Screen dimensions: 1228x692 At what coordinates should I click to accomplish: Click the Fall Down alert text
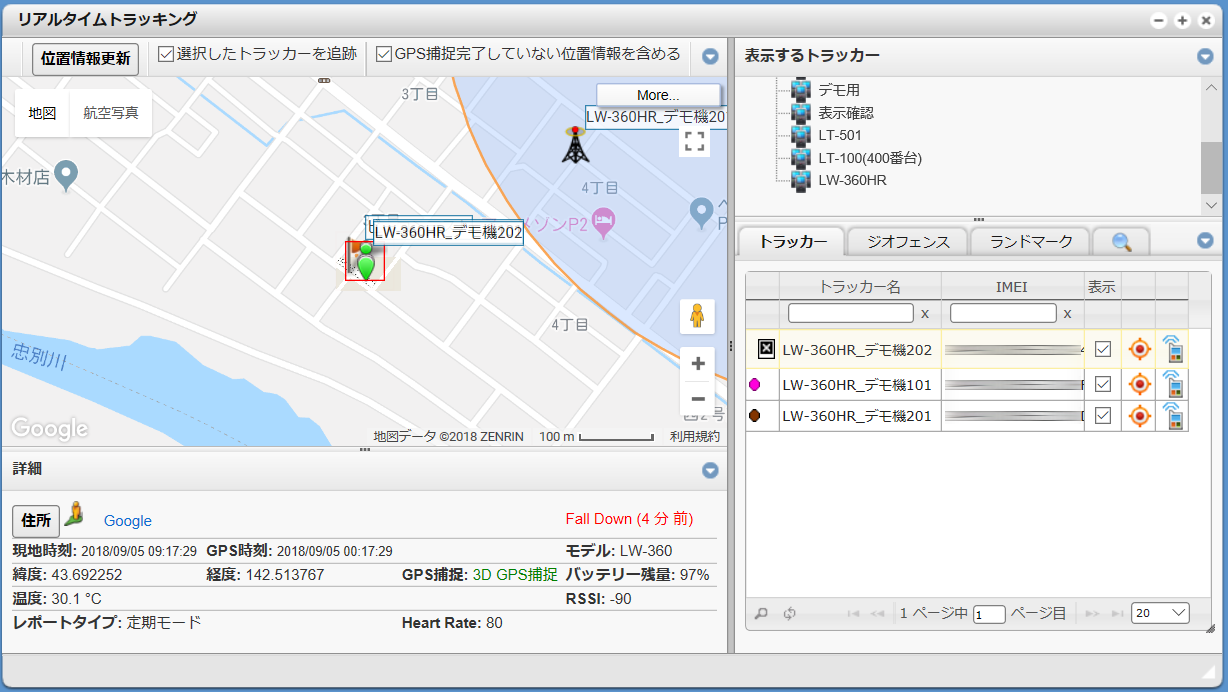point(629,519)
